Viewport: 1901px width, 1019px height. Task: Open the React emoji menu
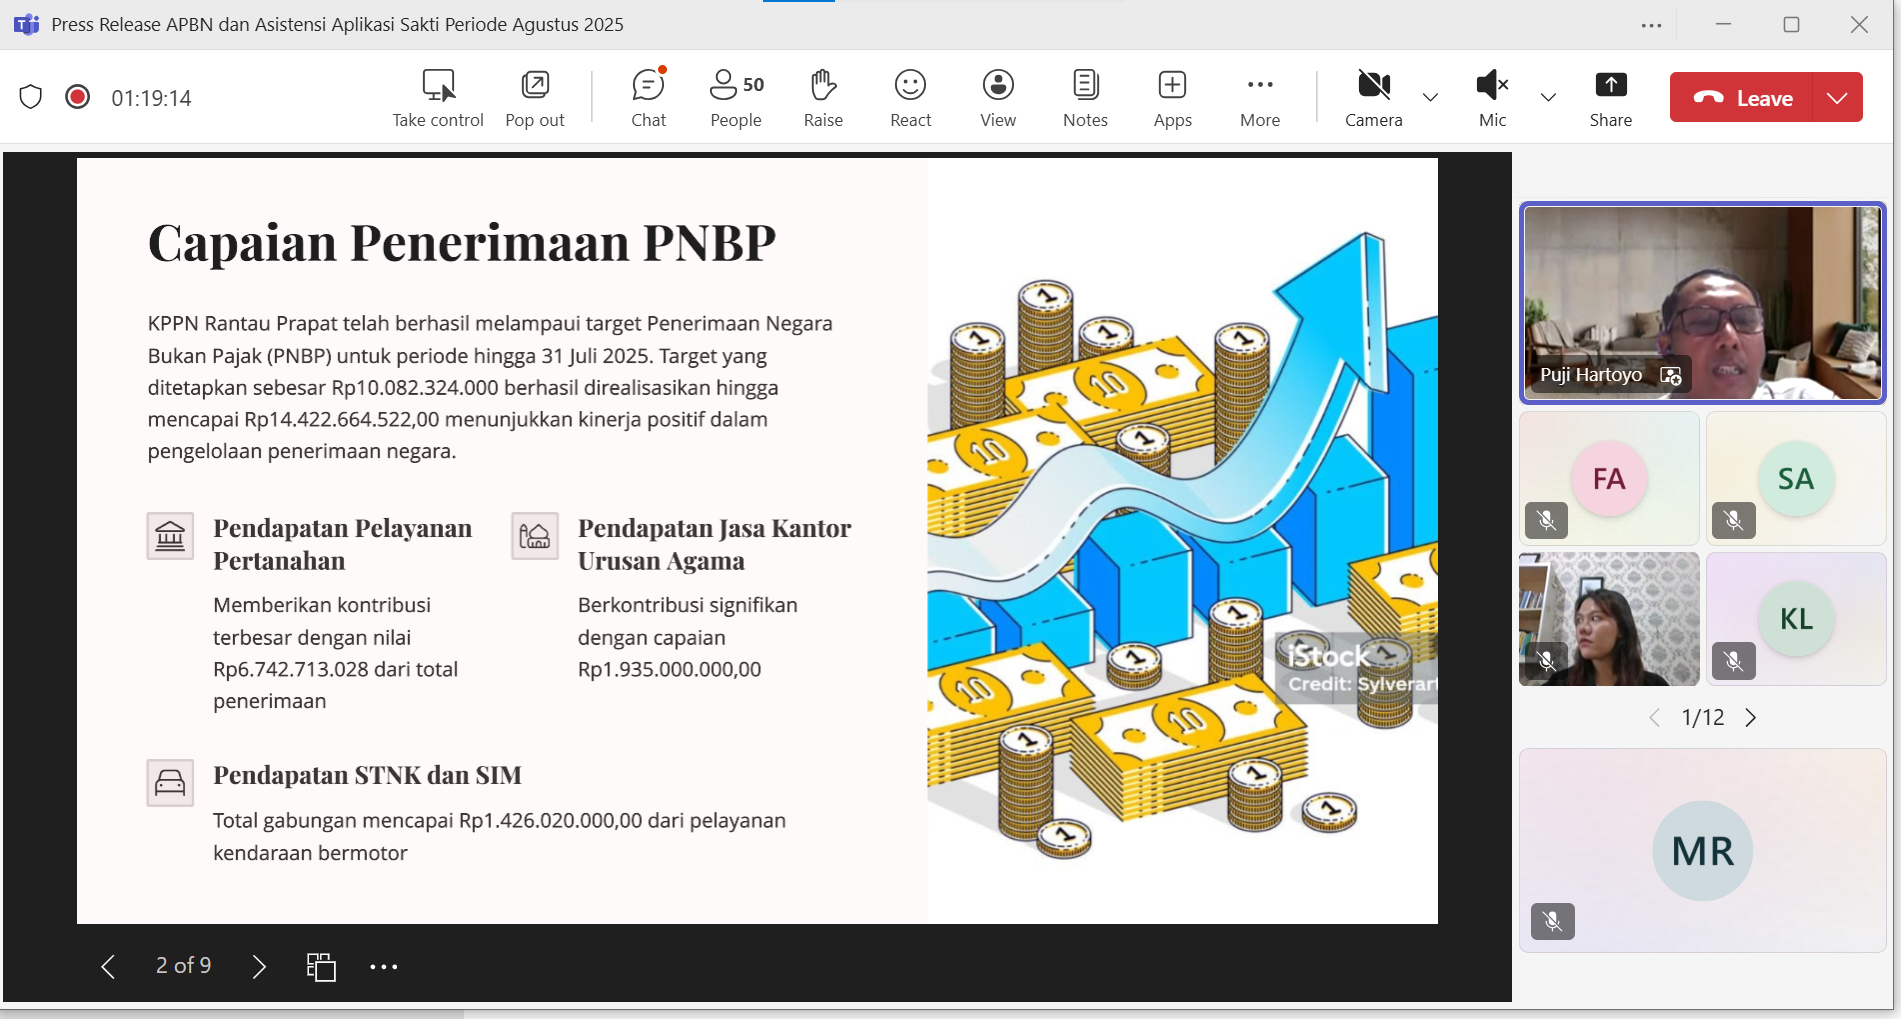(x=910, y=98)
